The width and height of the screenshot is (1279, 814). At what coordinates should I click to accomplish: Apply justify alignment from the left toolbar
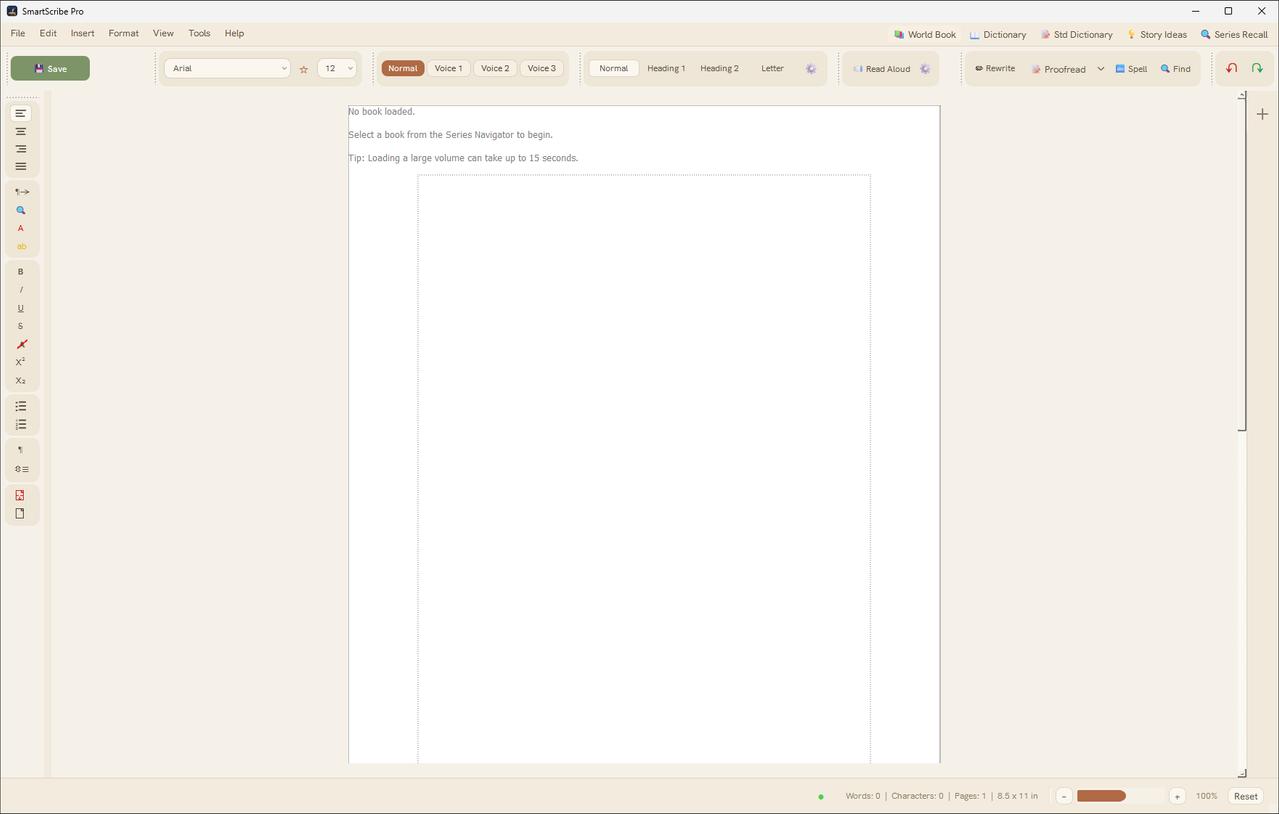click(x=21, y=166)
